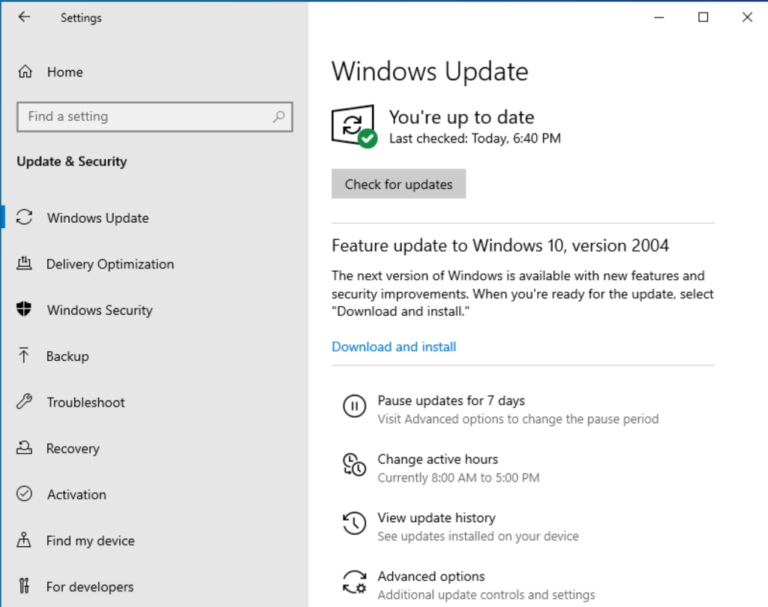Click the Windows Update sync arrows sidebar icon
The height and width of the screenshot is (607, 768).
pos(24,218)
